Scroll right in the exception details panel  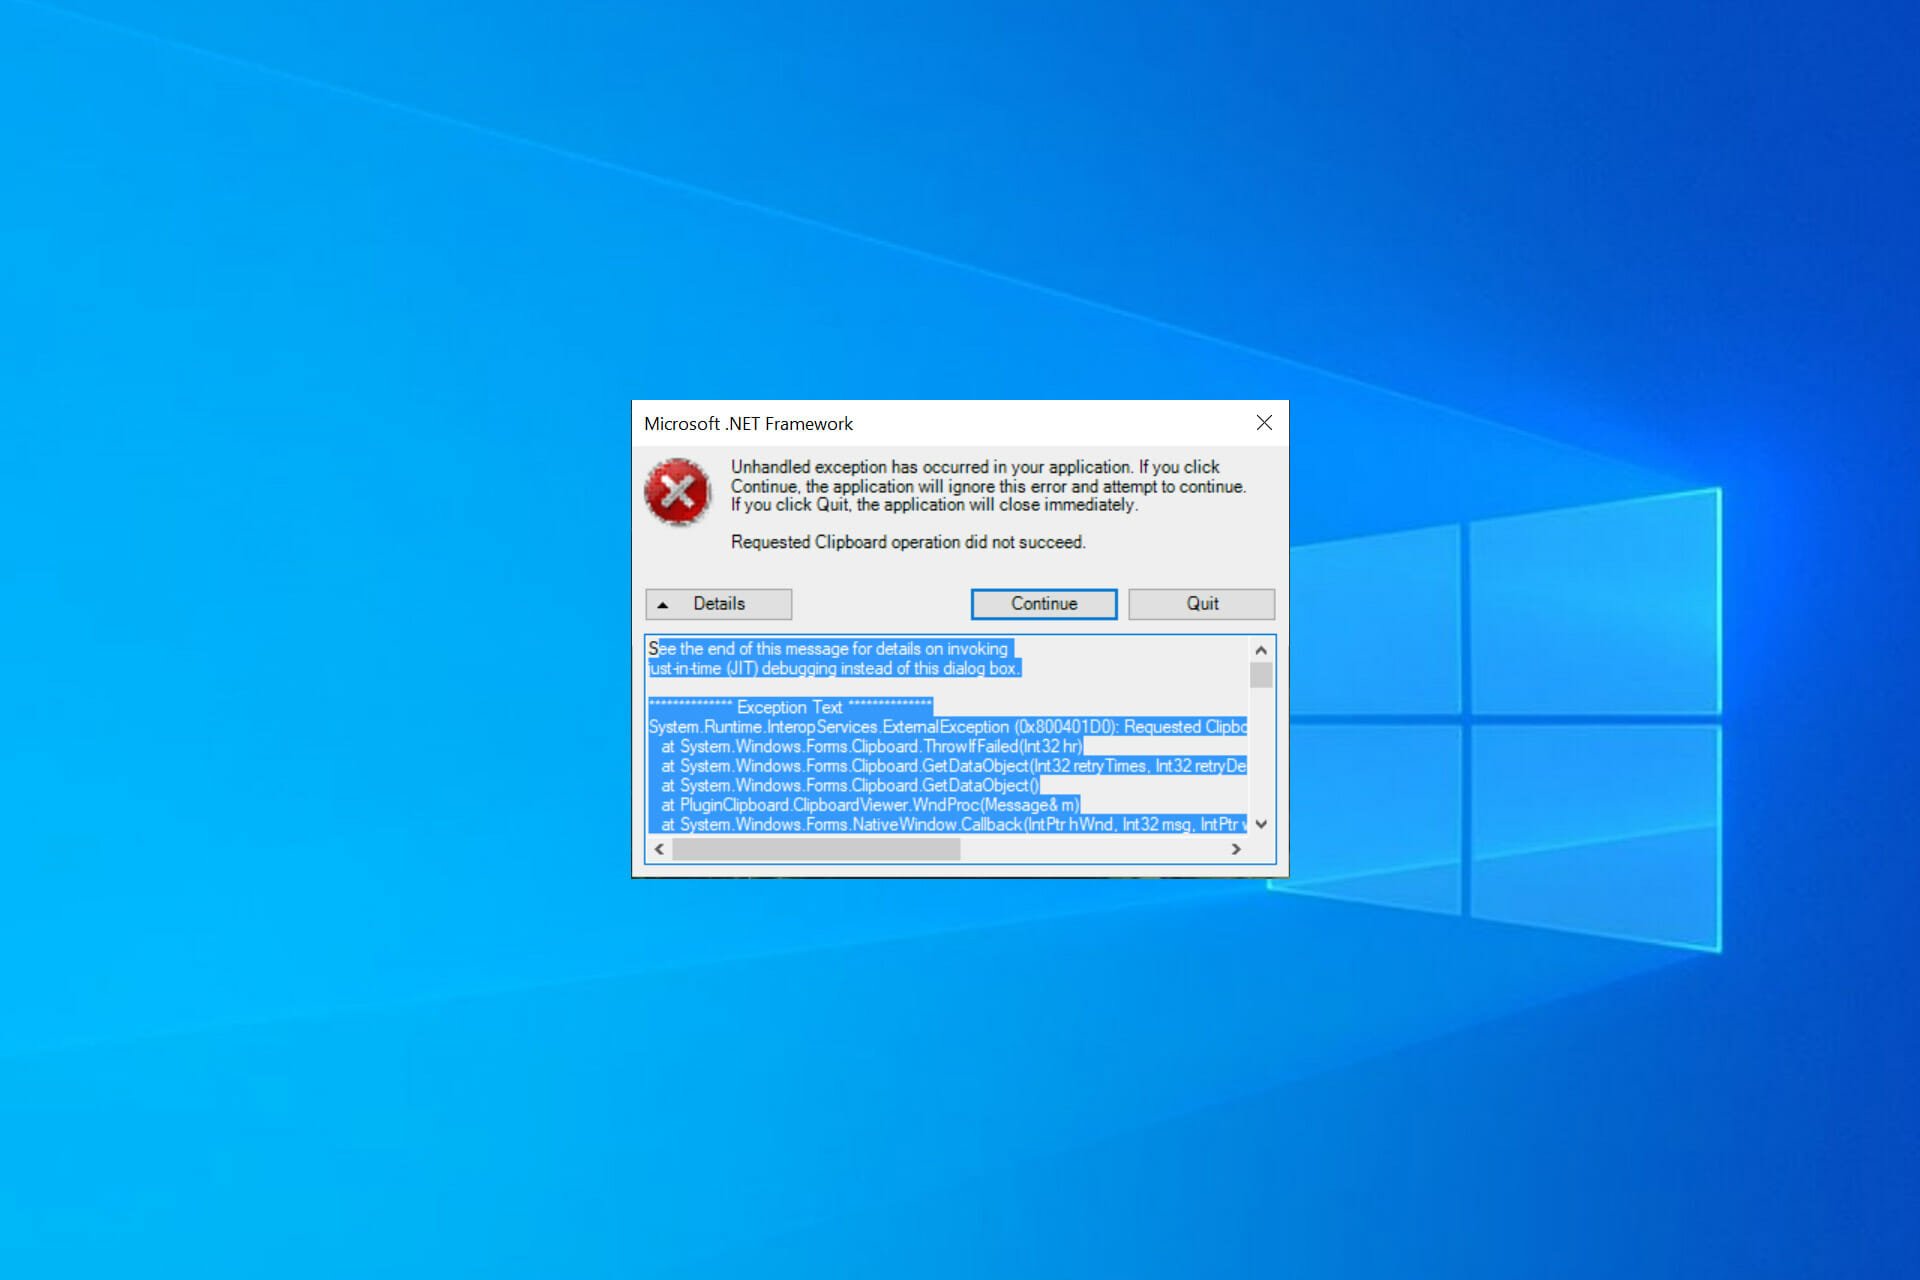(x=1234, y=849)
